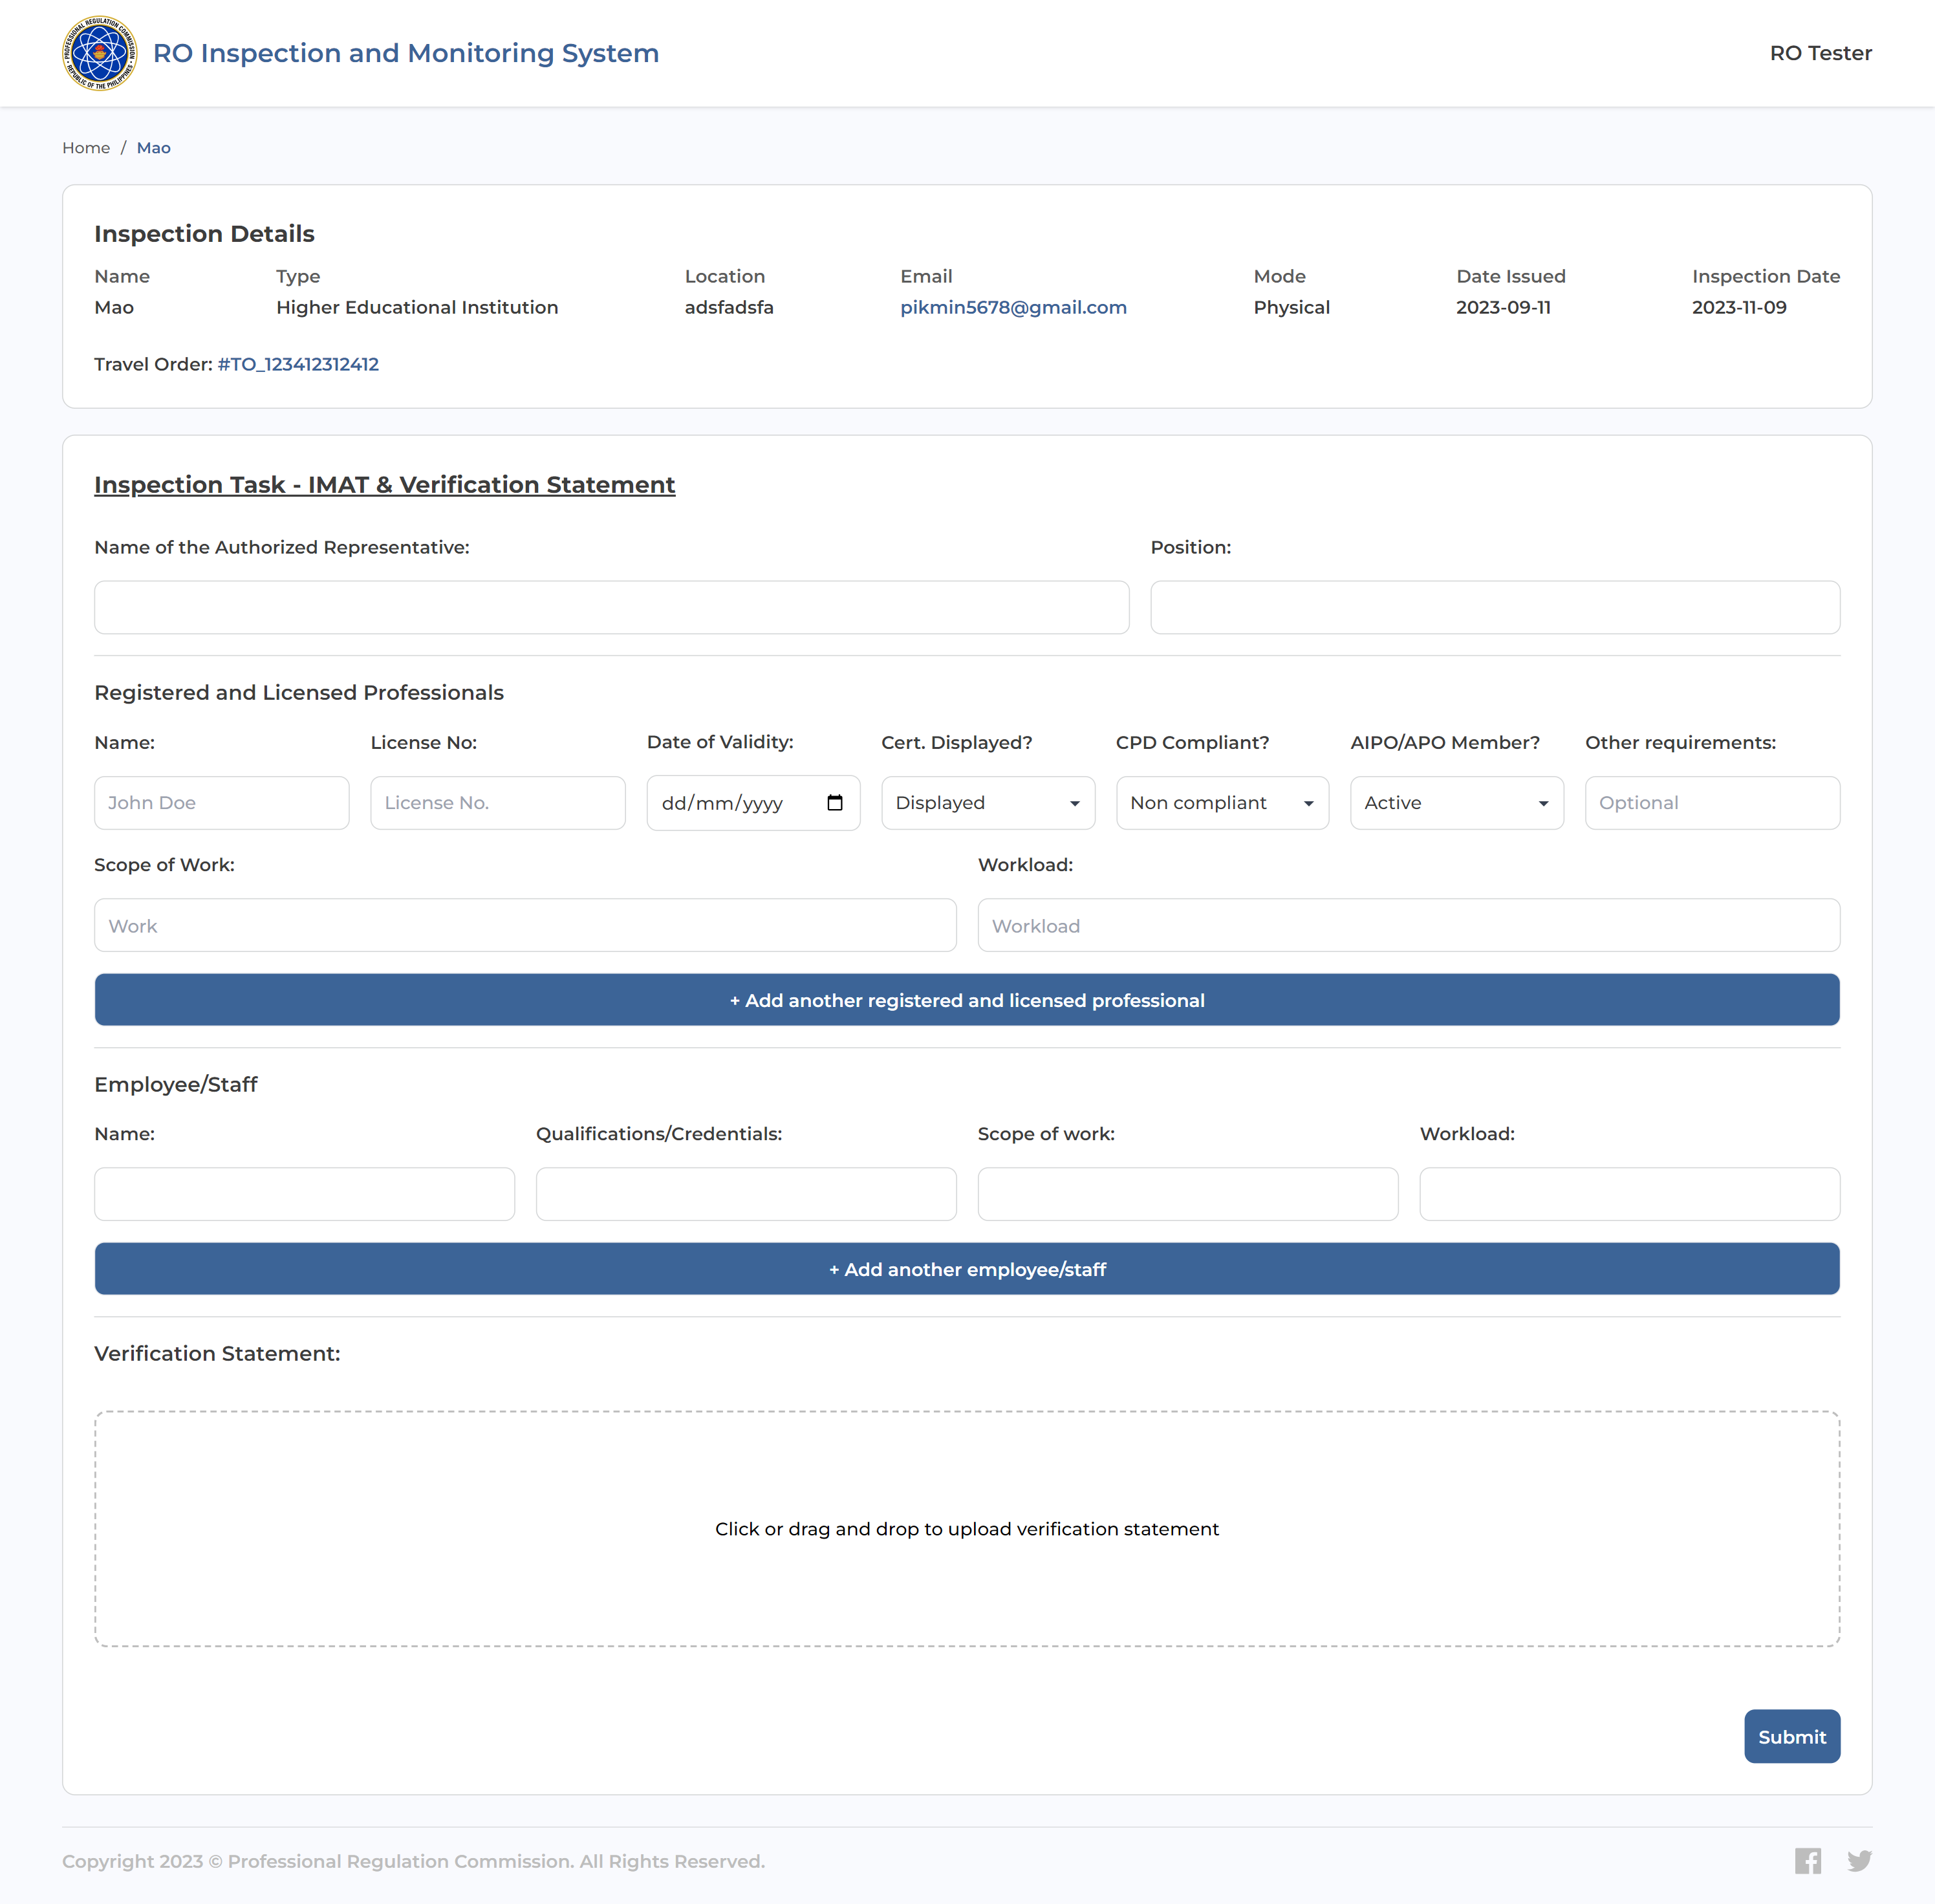Image resolution: width=1935 pixels, height=1904 pixels.
Task: Open RO Tester user menu
Action: point(1820,53)
